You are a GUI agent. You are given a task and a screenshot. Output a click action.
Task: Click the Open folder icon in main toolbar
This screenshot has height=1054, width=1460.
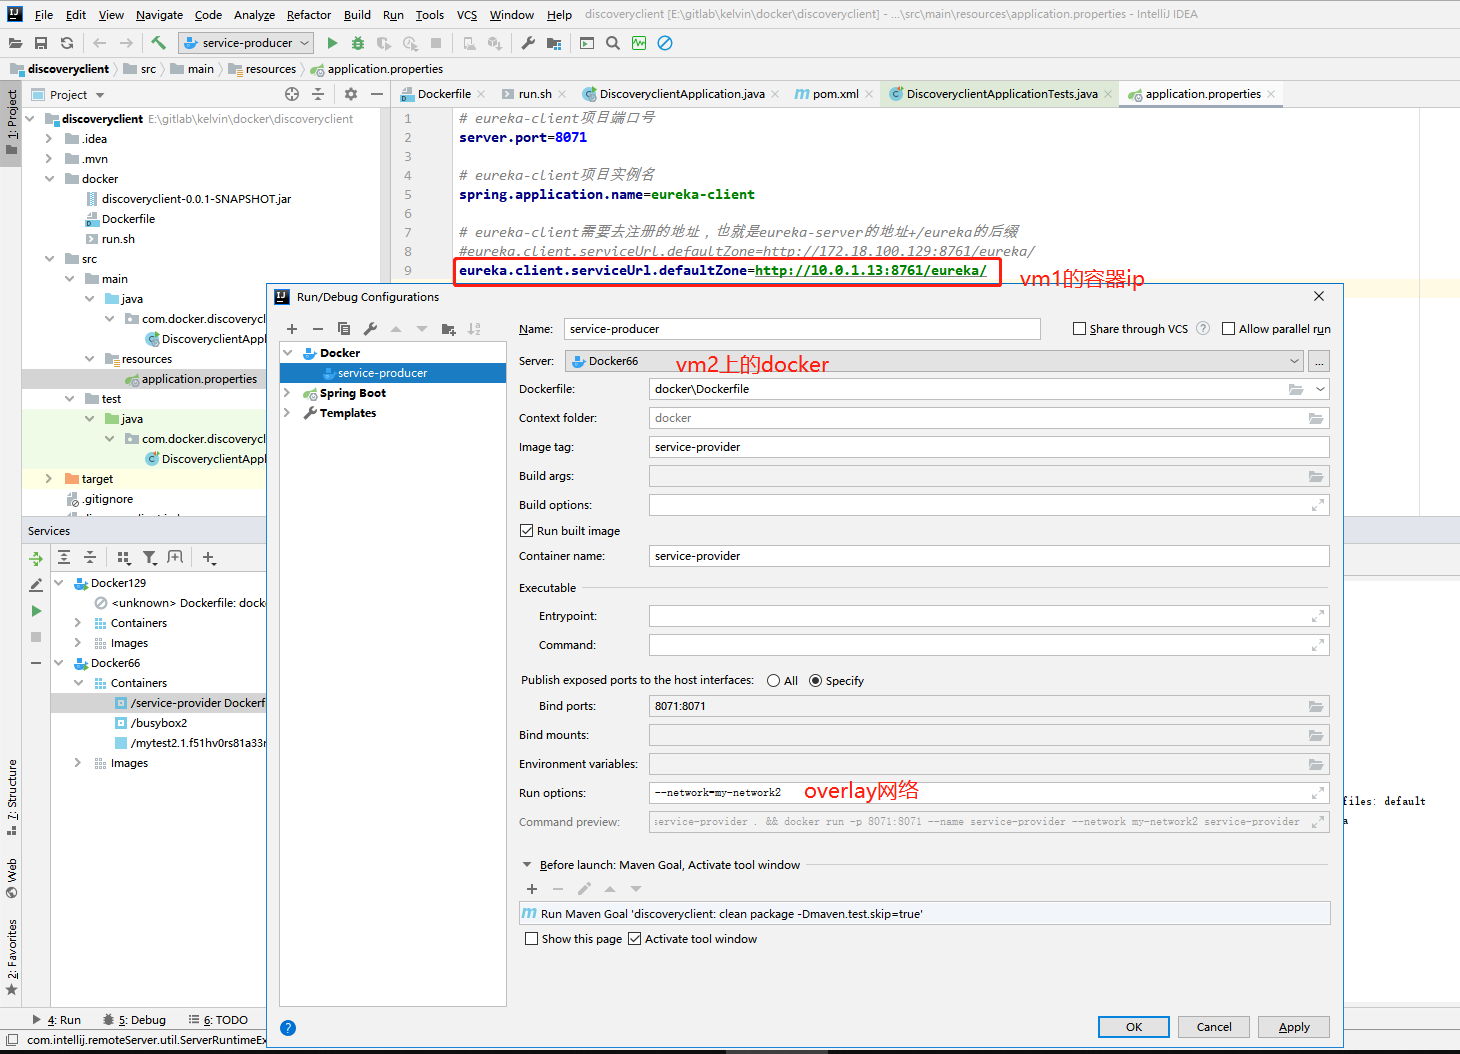point(15,43)
